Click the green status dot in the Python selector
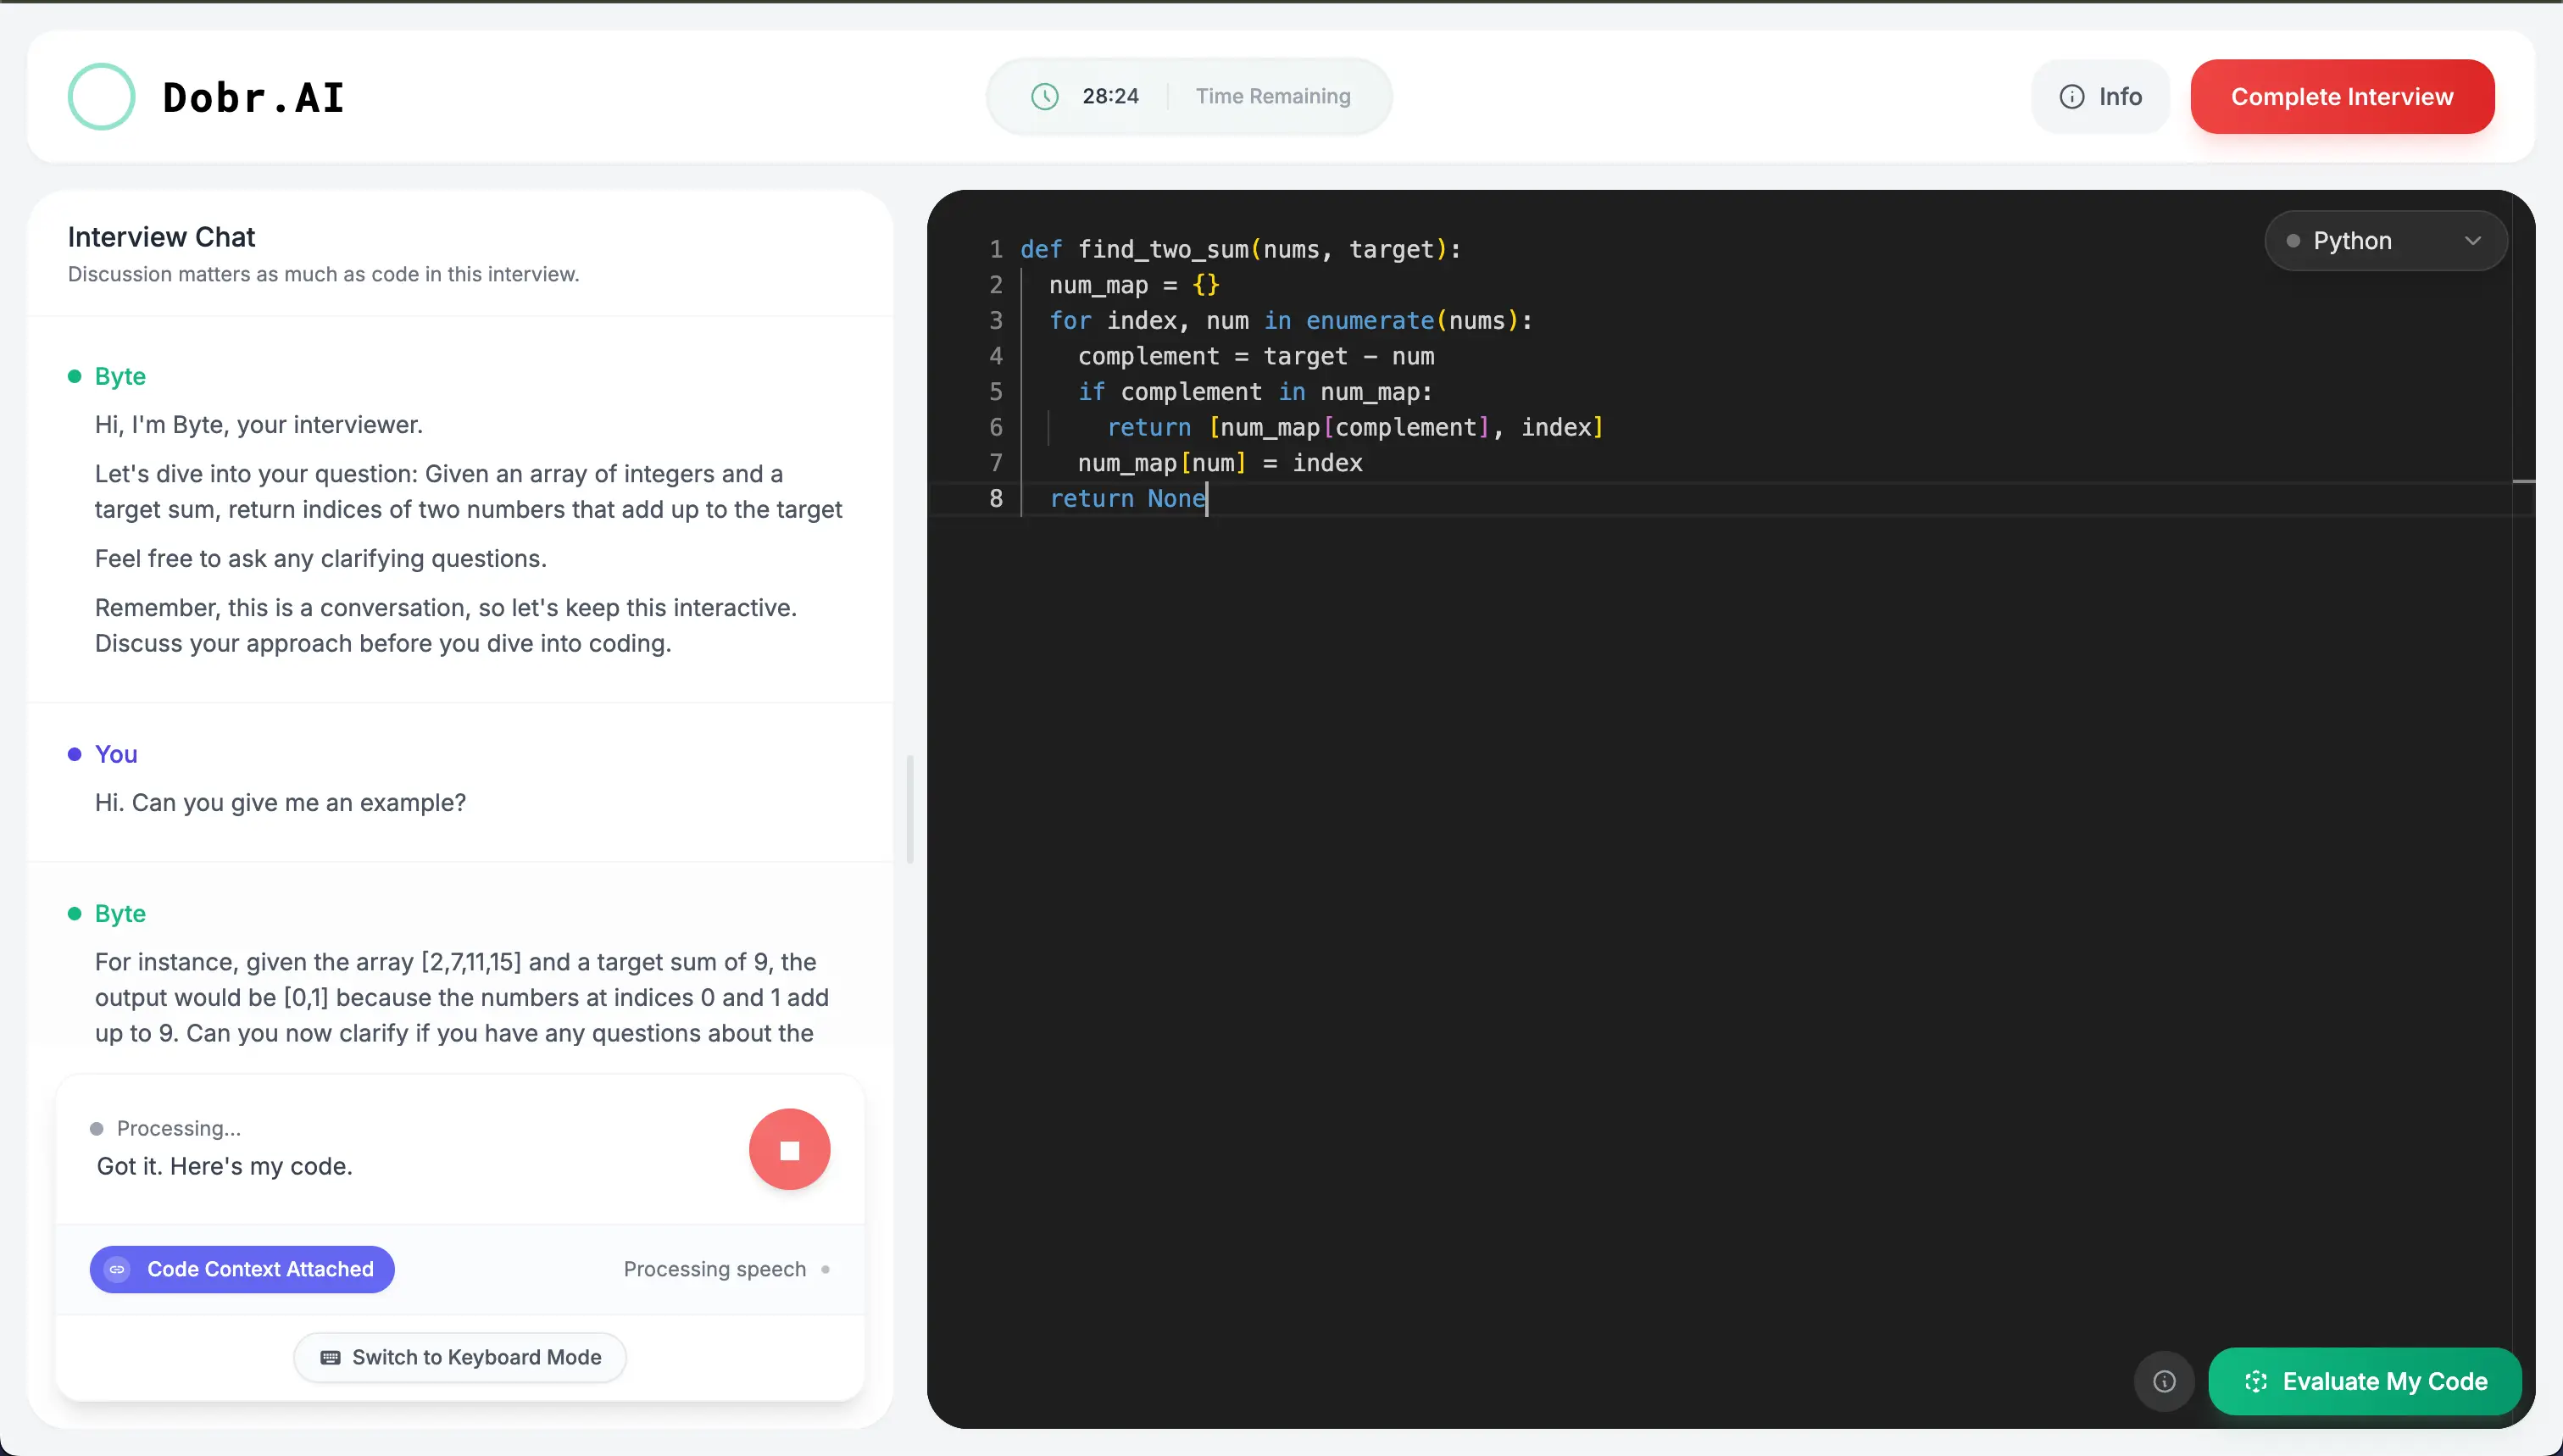 (2294, 240)
